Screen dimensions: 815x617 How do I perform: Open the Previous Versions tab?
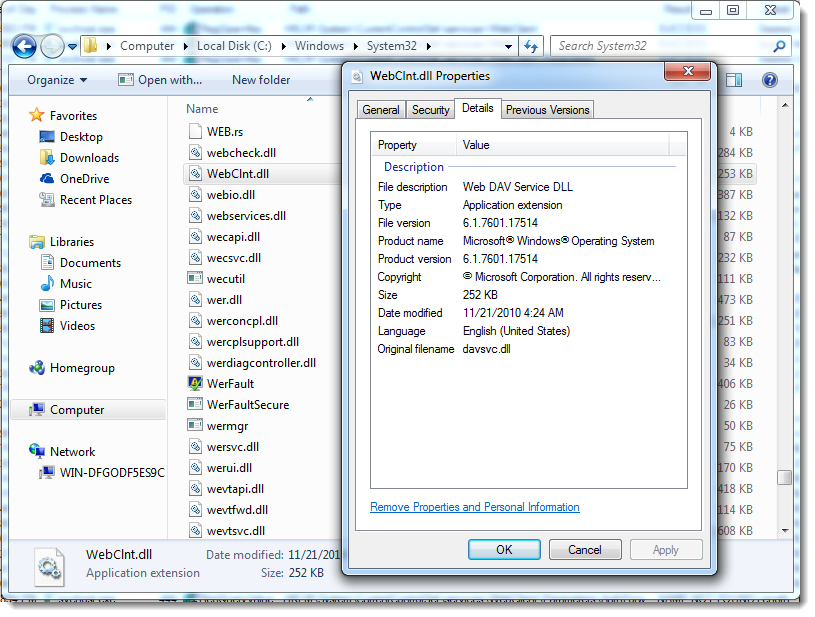547,110
